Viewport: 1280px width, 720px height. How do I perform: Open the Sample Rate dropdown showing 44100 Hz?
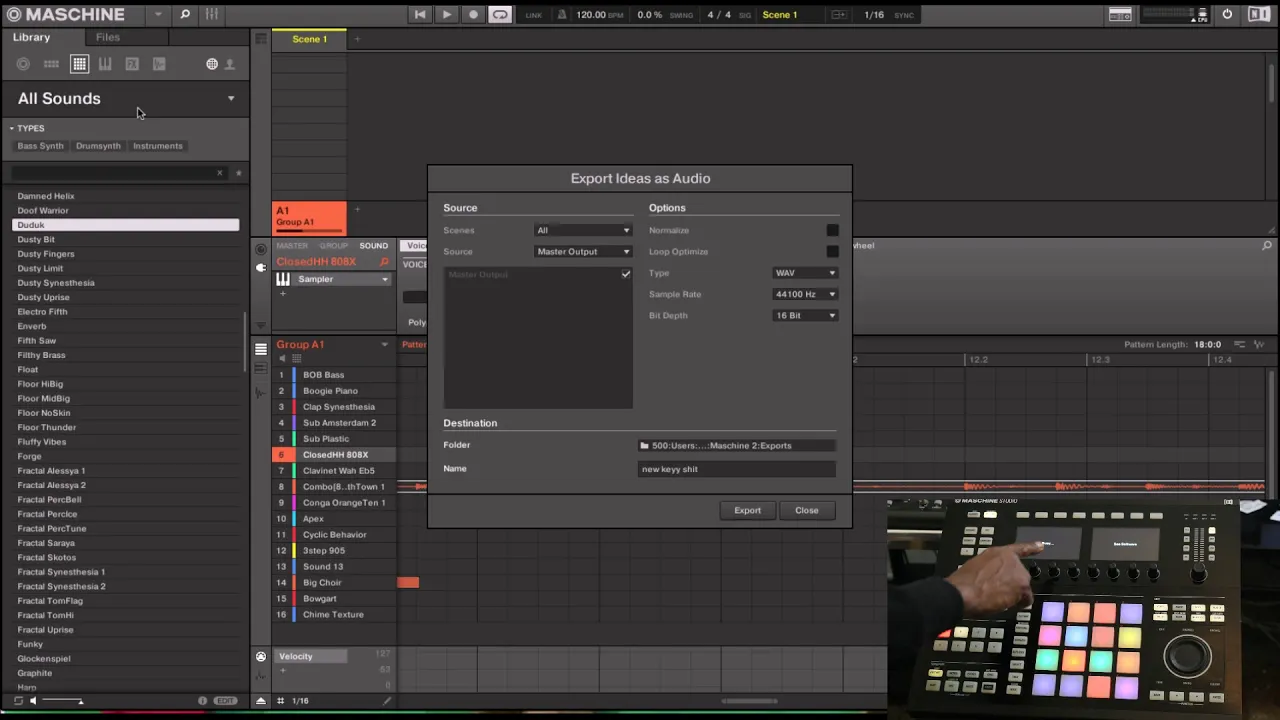(x=805, y=294)
